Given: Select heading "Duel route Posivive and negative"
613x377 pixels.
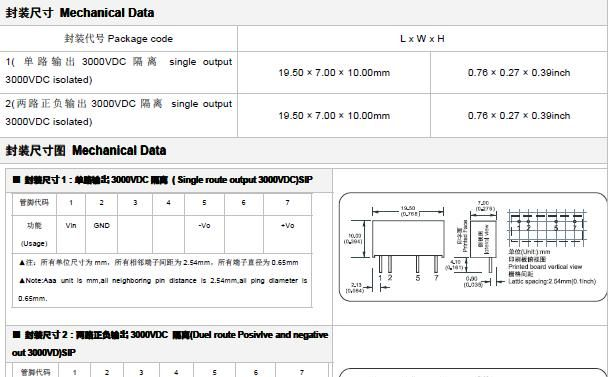Looking at the screenshot, I should (260, 335).
